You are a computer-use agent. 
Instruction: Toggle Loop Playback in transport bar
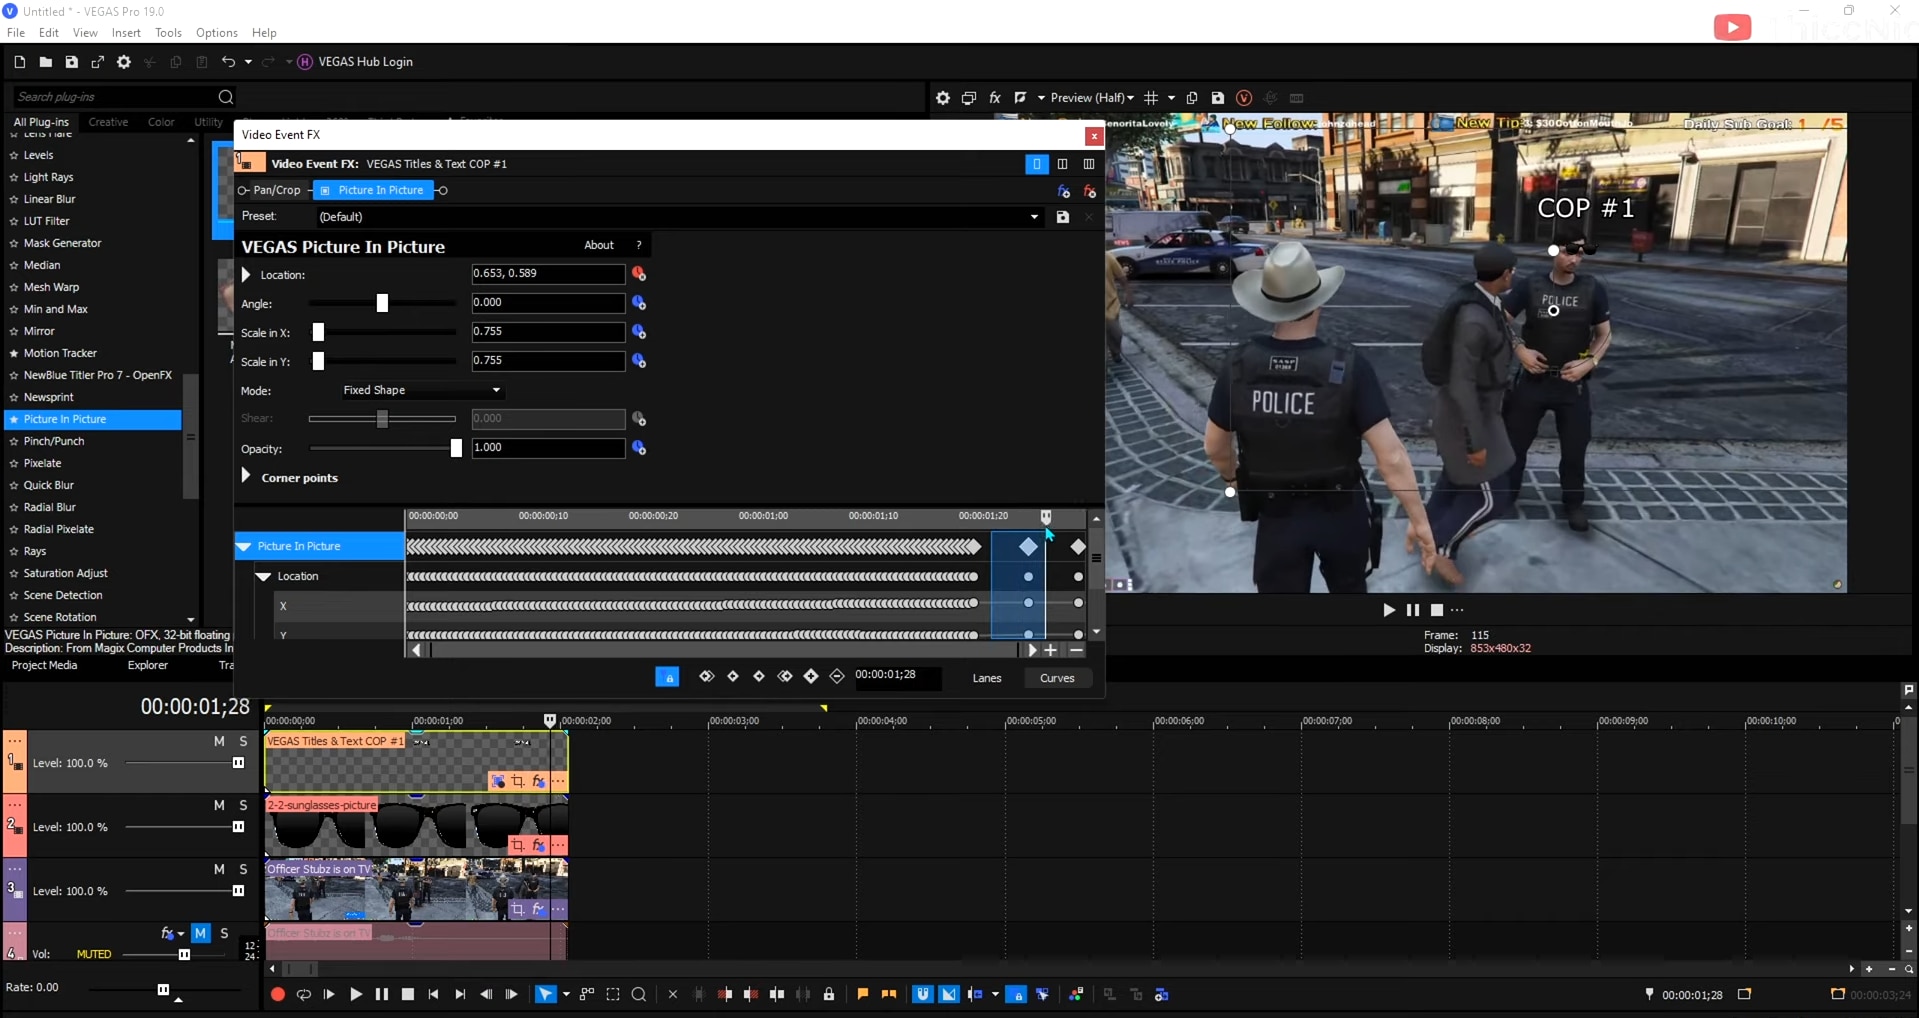click(x=304, y=994)
